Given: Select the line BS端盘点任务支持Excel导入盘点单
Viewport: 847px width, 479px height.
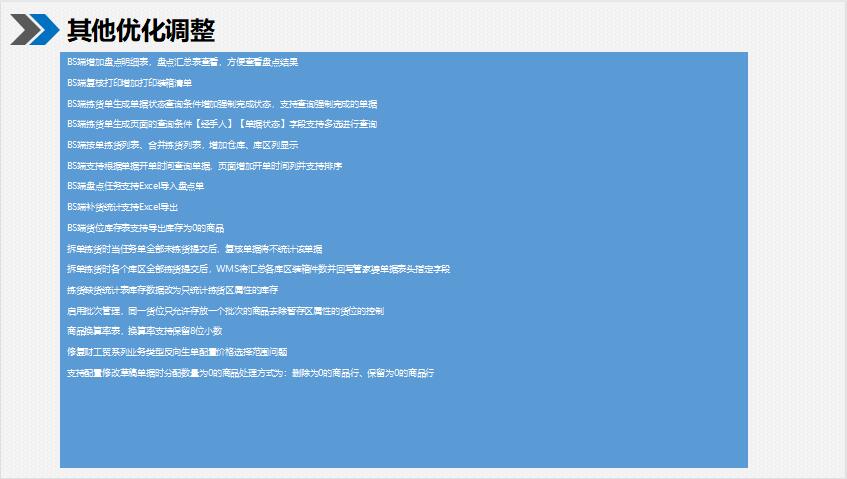Looking at the screenshot, I should [x=136, y=186].
